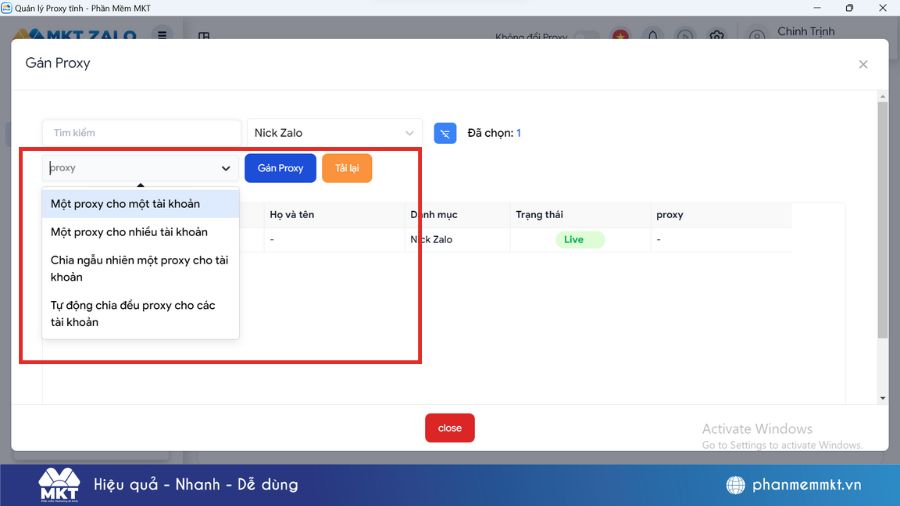Screen dimensions: 900x506
Task: Click the dialog vertical scrollbar thumb
Action: [x=883, y=220]
